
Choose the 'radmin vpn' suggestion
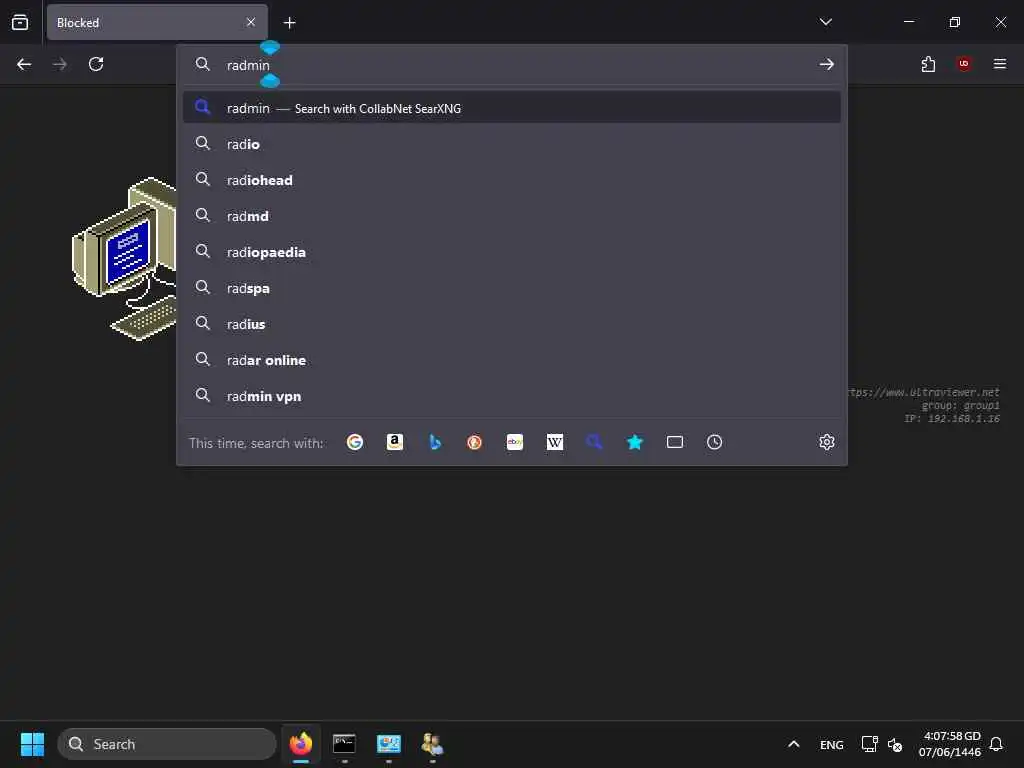pos(512,396)
